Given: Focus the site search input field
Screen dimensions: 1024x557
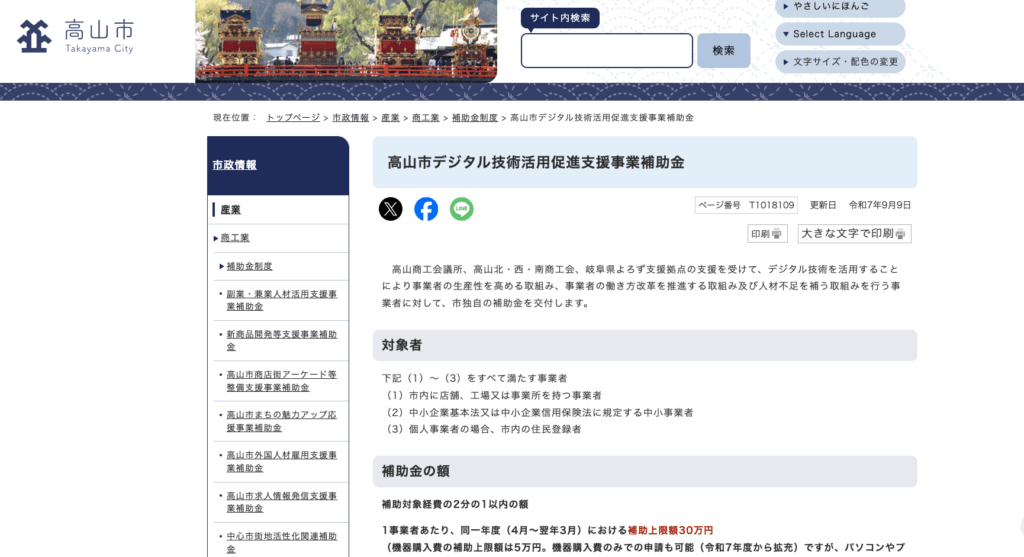Looking at the screenshot, I should coord(606,51).
